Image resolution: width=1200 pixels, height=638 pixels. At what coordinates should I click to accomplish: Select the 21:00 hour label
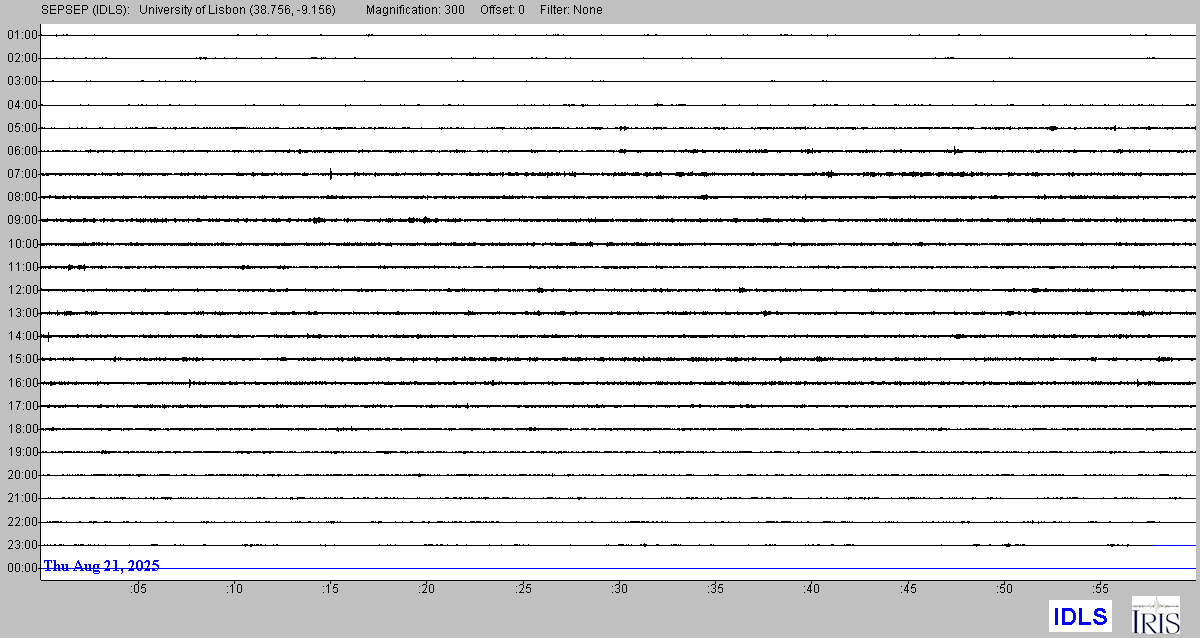[x=22, y=498]
